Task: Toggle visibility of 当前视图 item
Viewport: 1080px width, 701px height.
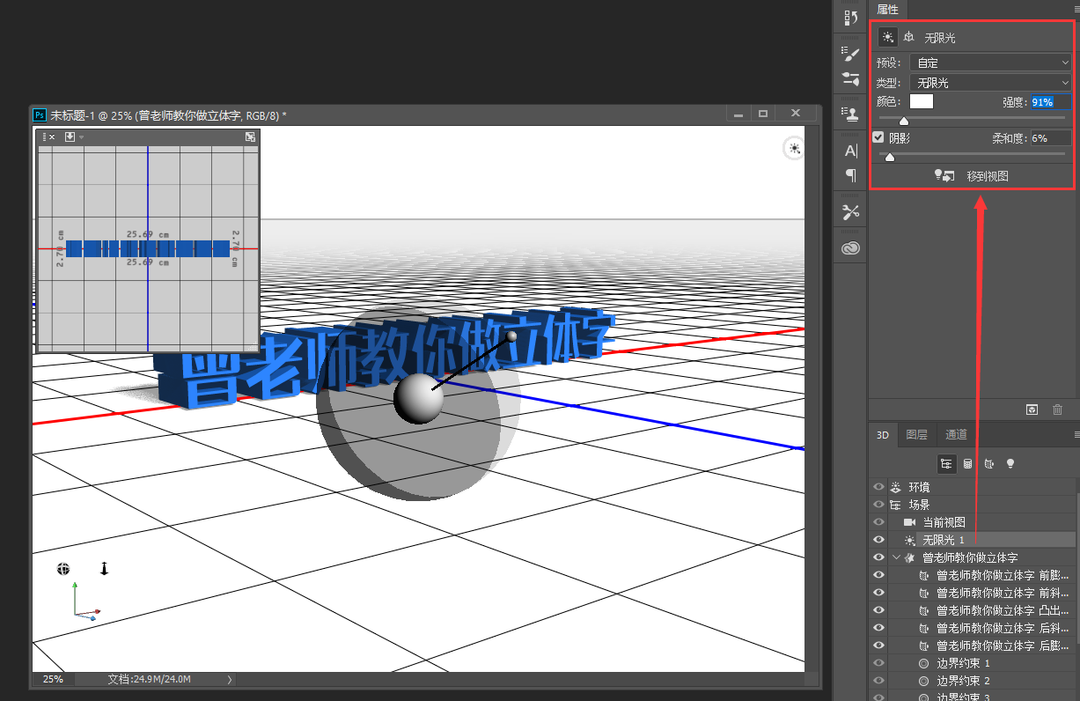Action: click(x=879, y=522)
